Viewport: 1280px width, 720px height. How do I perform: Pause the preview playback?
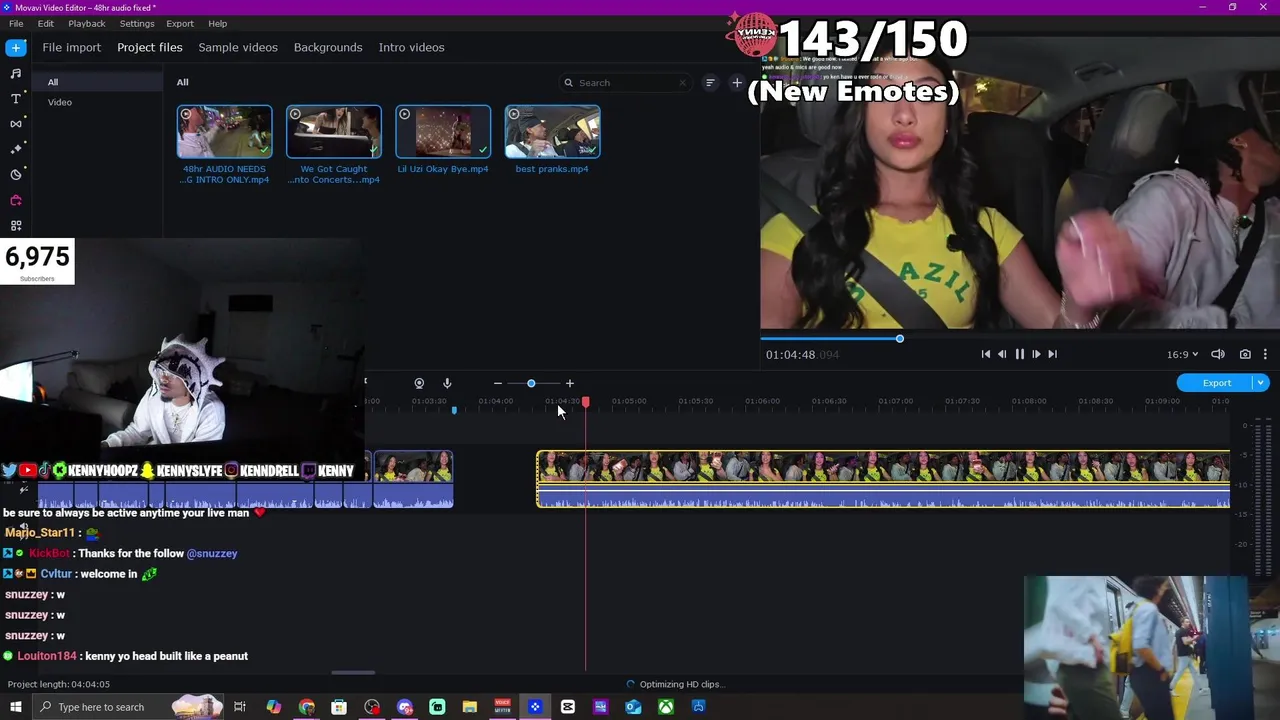coord(1019,354)
